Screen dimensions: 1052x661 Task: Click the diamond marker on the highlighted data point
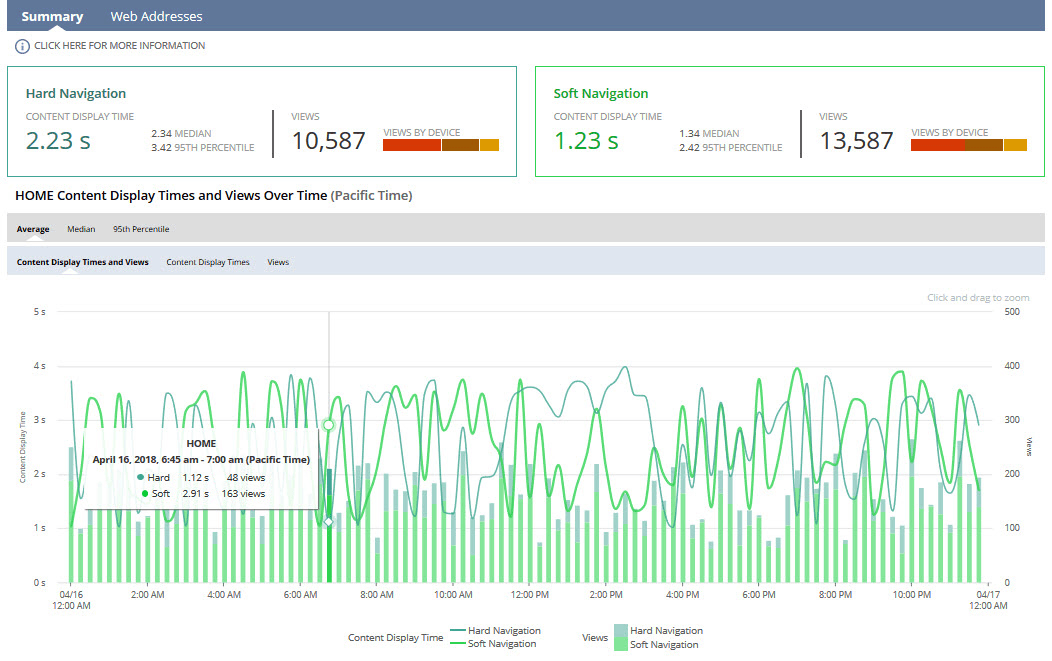coord(329,521)
